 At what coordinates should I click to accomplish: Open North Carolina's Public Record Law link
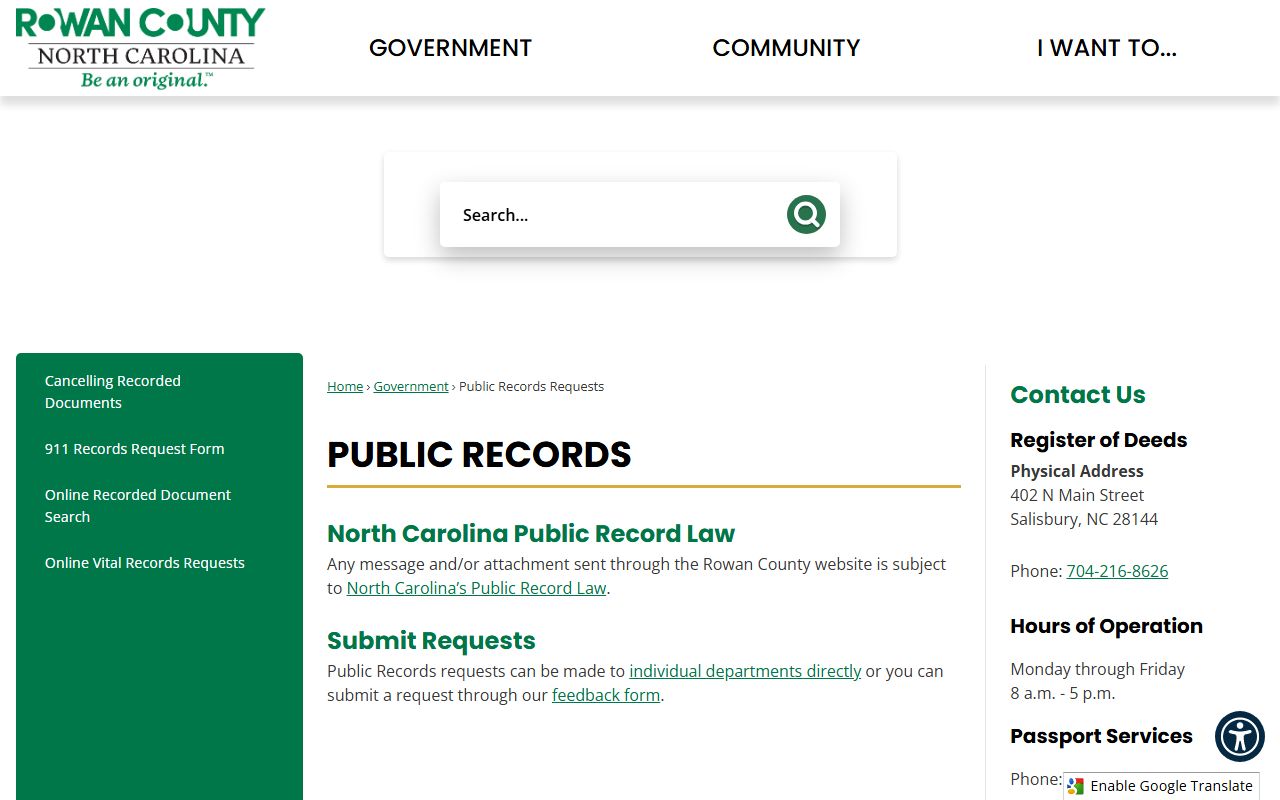click(x=476, y=588)
